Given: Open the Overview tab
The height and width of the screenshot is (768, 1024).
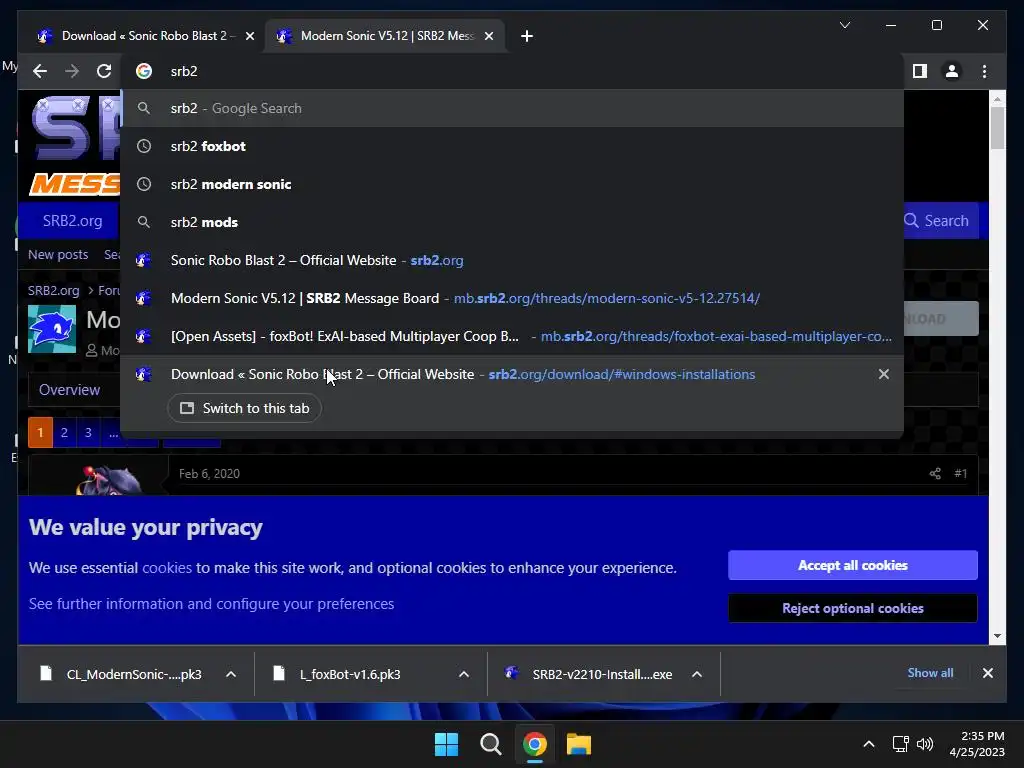Looking at the screenshot, I should tap(69, 390).
